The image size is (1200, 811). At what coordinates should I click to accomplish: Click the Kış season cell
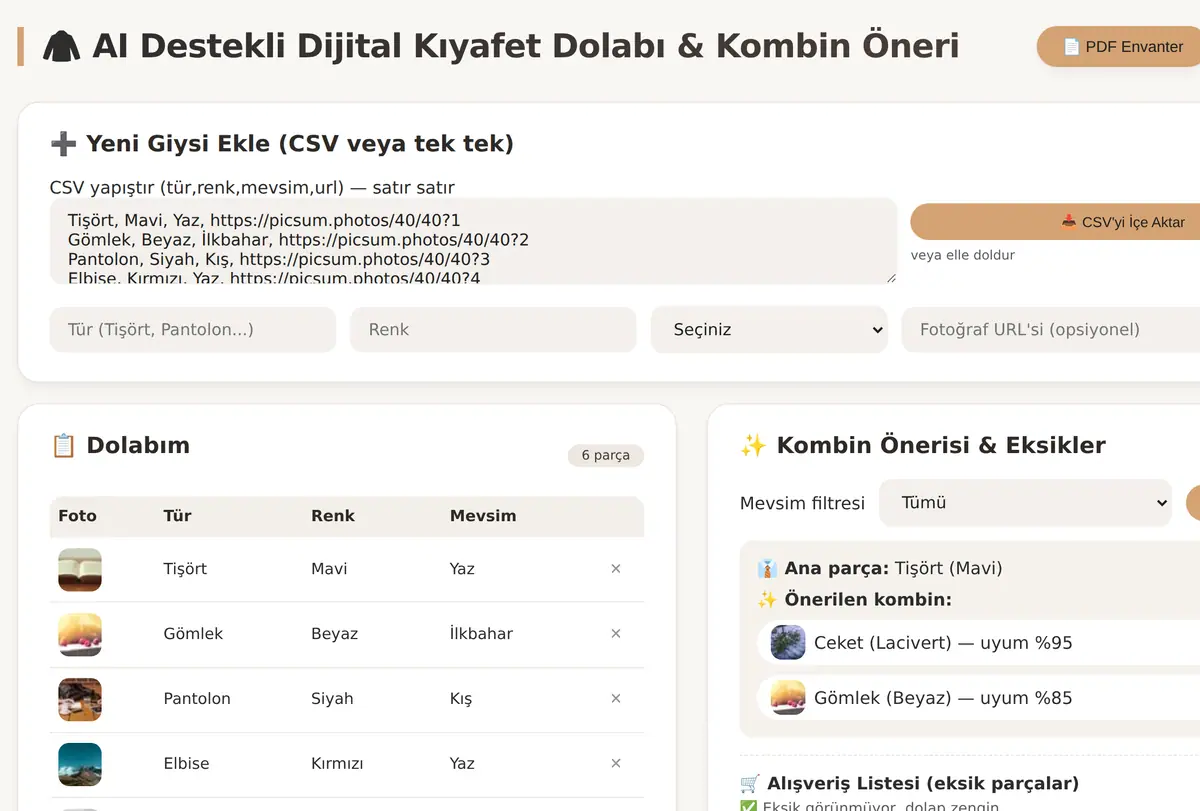(x=461, y=699)
